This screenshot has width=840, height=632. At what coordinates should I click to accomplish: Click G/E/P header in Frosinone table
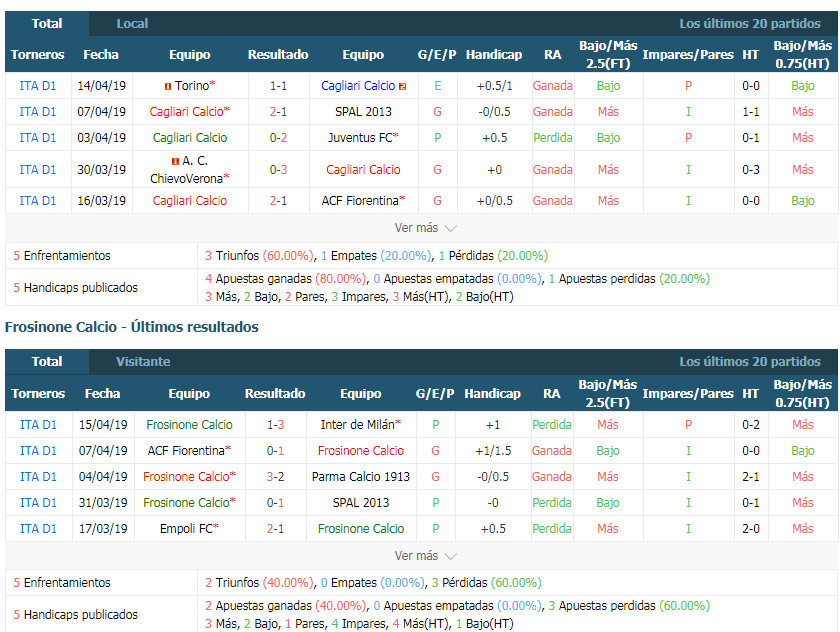pos(435,394)
